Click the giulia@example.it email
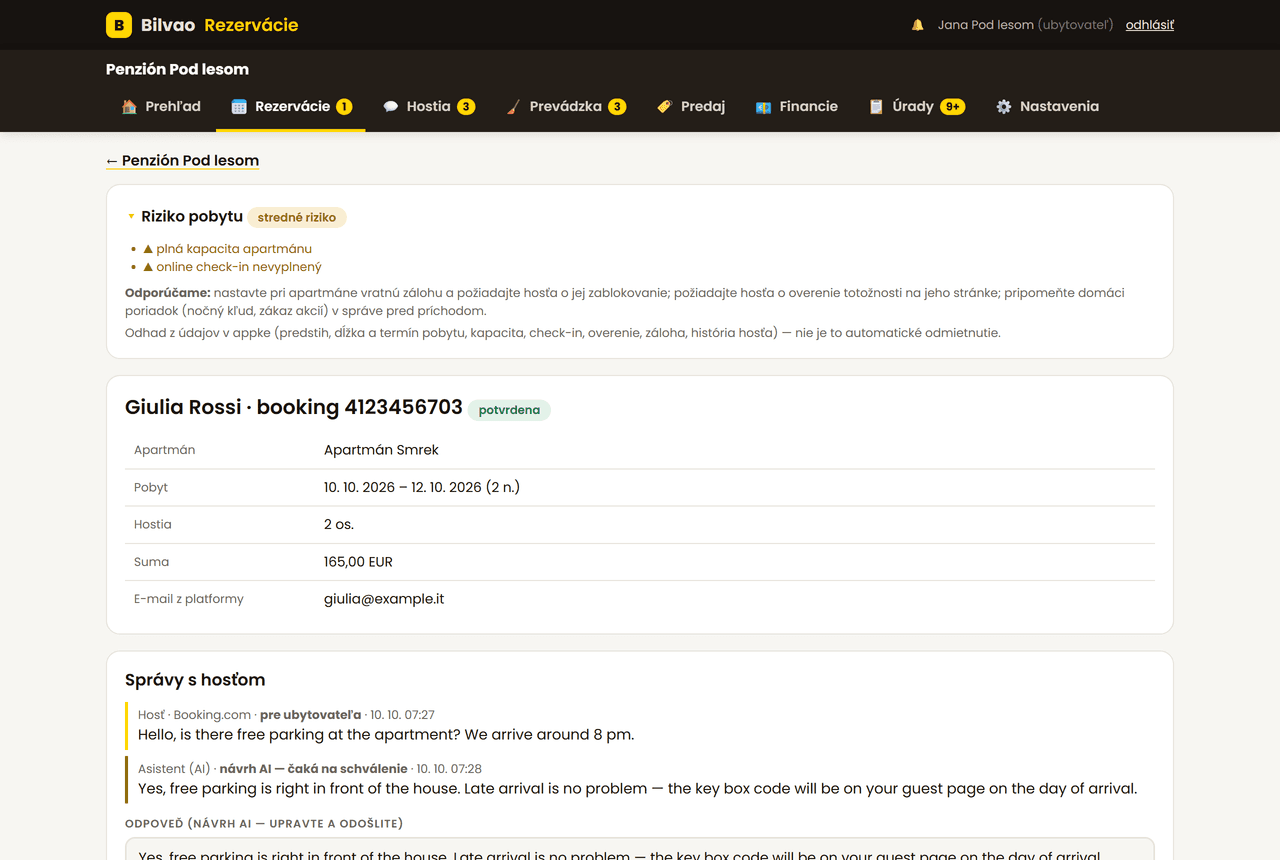This screenshot has height=860, width=1280. click(384, 599)
